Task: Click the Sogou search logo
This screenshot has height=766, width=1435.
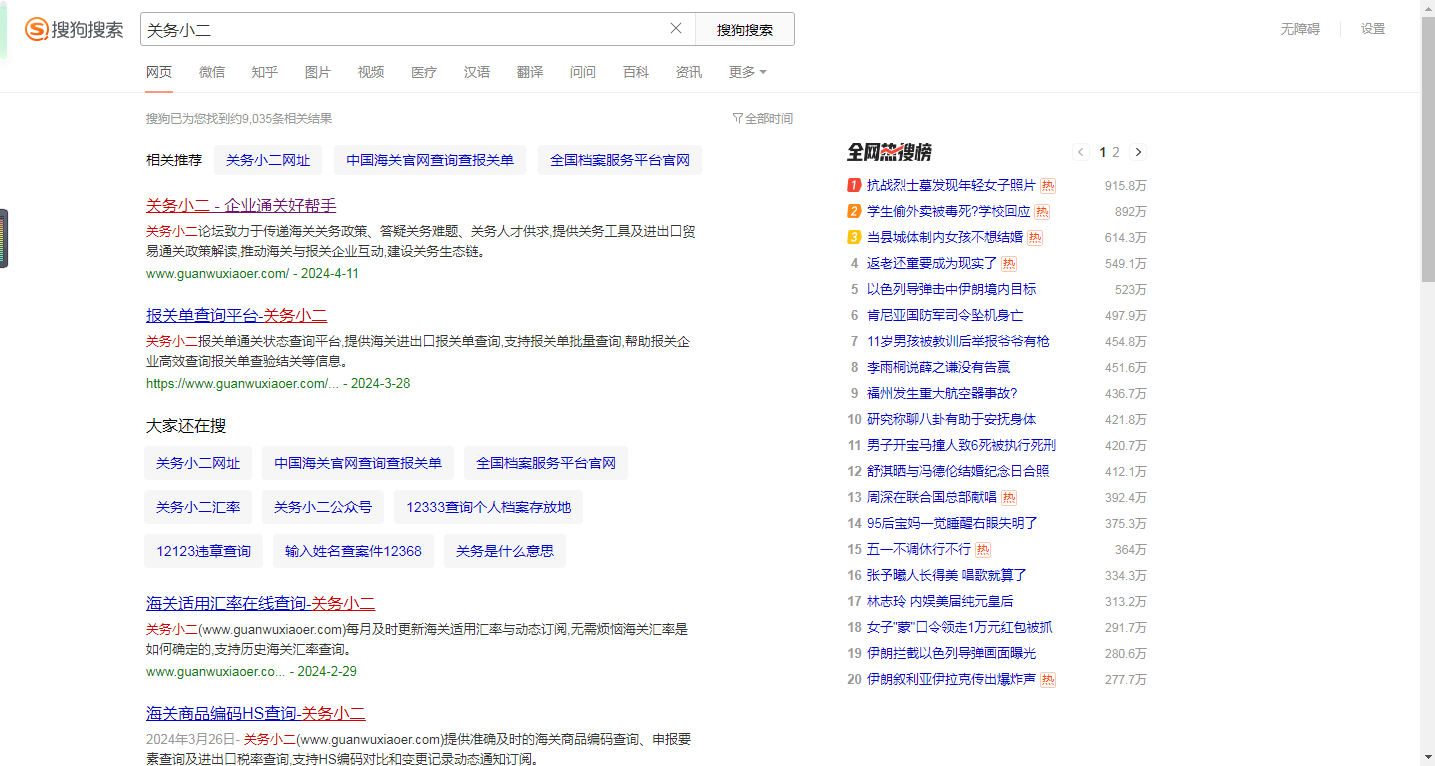Action: [74, 29]
